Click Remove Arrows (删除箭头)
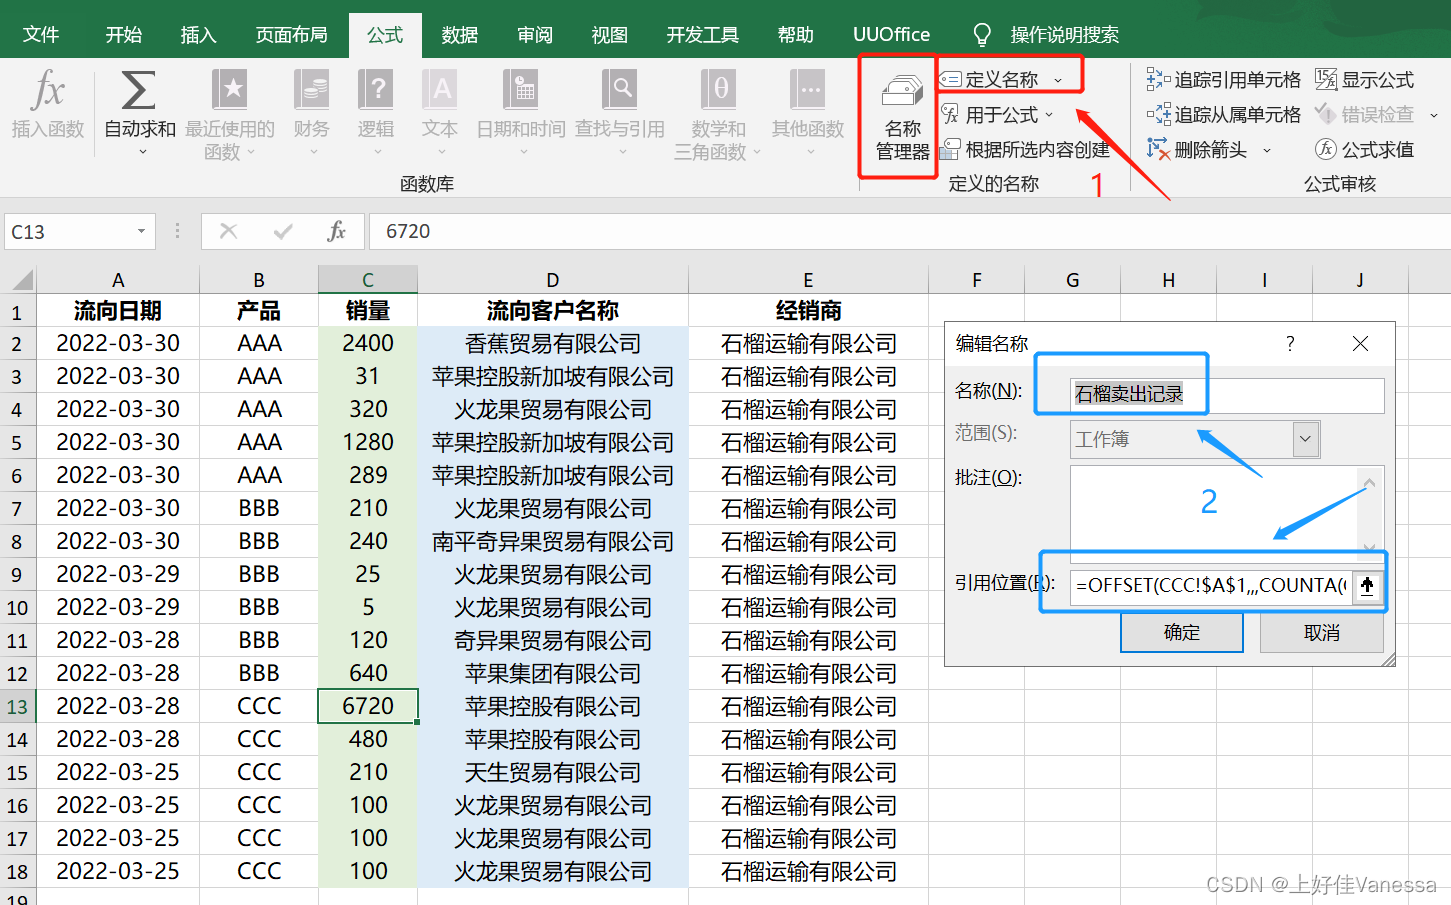This screenshot has width=1451, height=905. tap(1197, 150)
